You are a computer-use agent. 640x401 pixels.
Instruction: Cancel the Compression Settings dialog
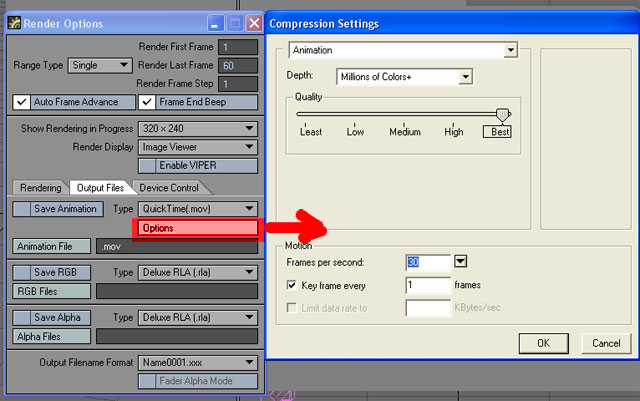pyautogui.click(x=606, y=343)
